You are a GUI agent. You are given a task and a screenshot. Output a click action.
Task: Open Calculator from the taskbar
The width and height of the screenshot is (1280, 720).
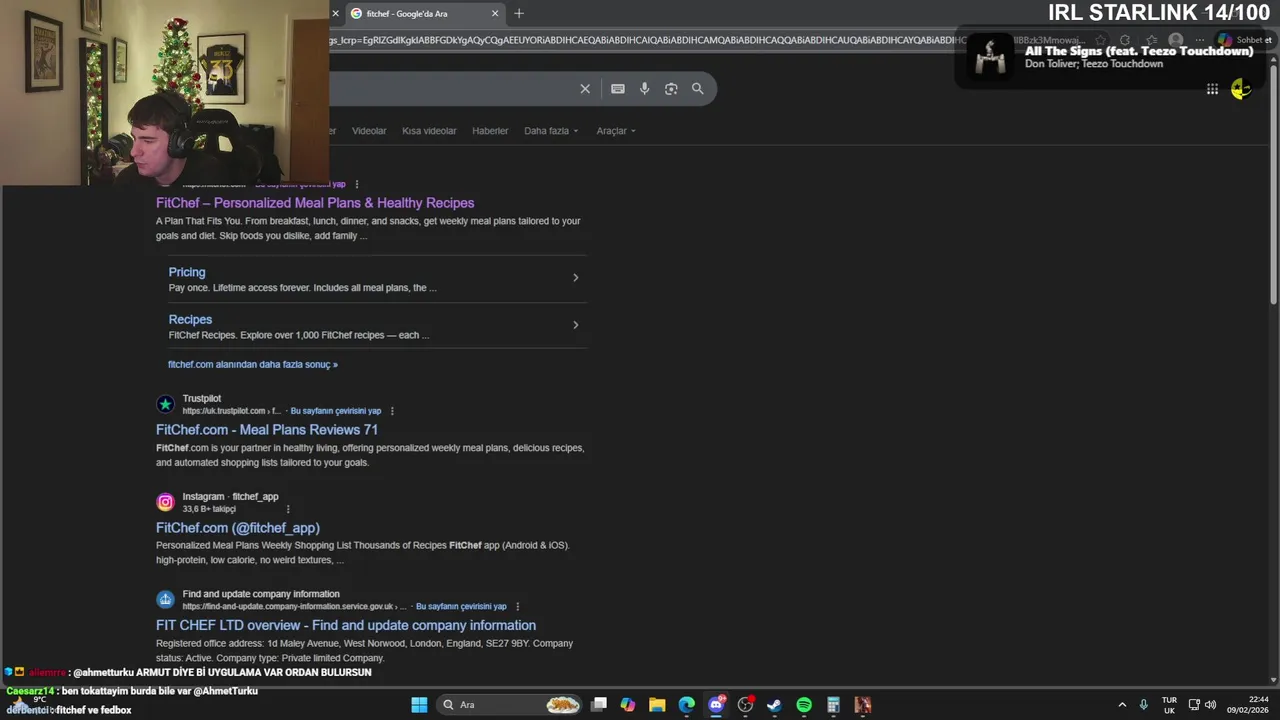[x=833, y=705]
